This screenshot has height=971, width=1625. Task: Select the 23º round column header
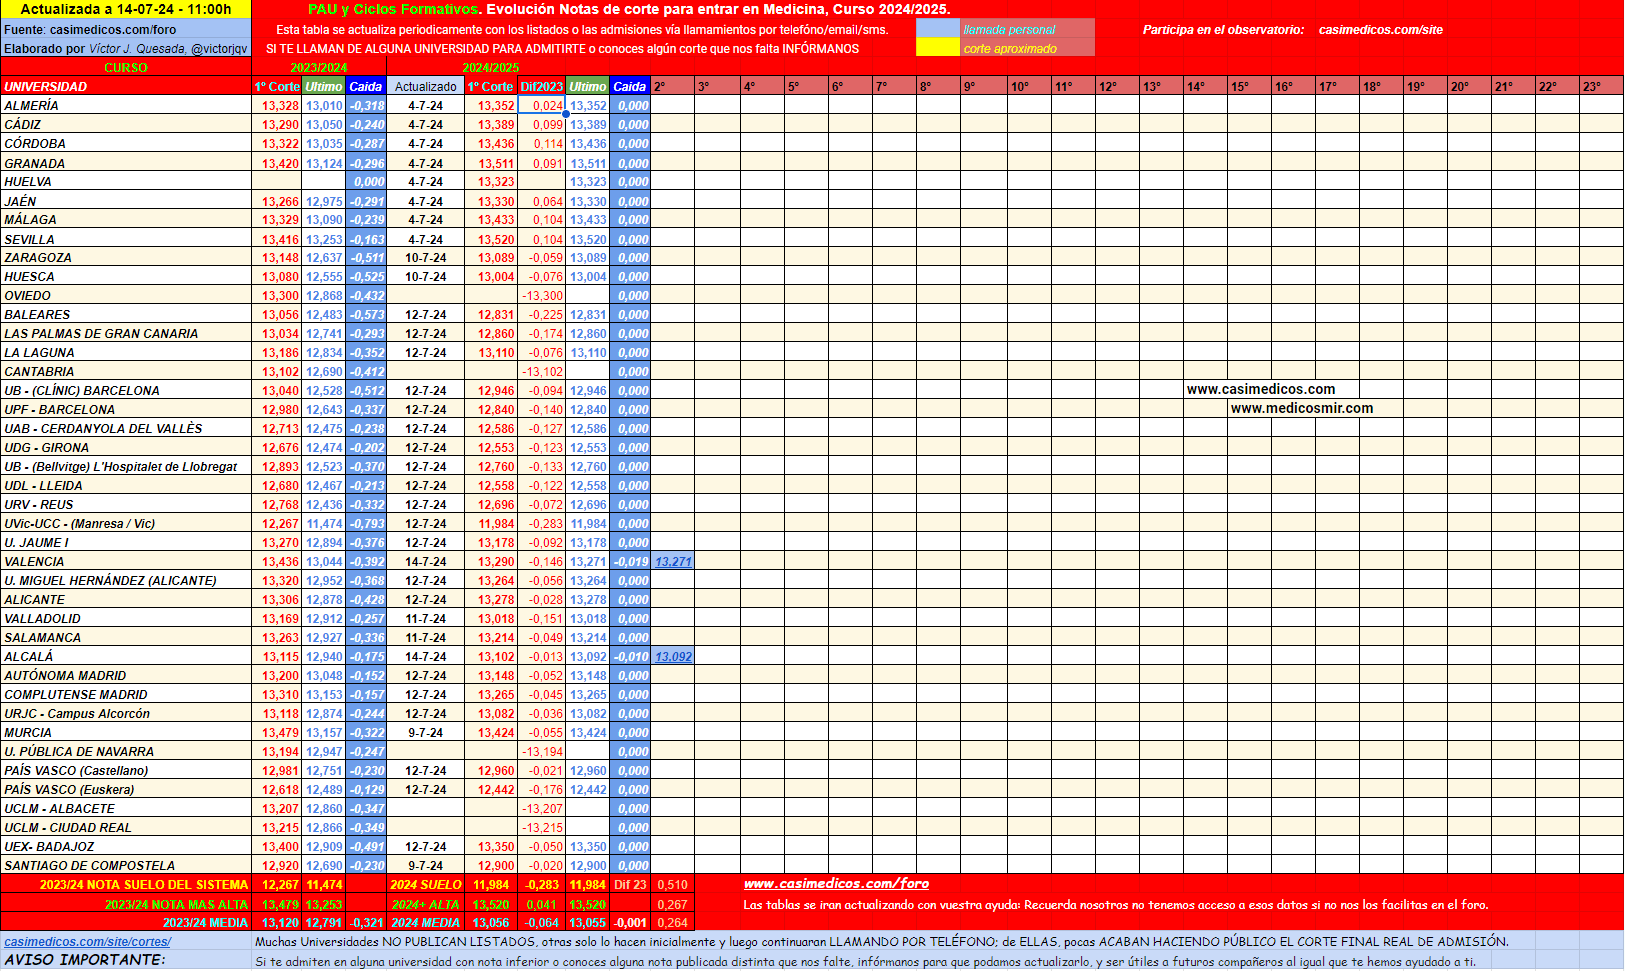tap(1601, 87)
